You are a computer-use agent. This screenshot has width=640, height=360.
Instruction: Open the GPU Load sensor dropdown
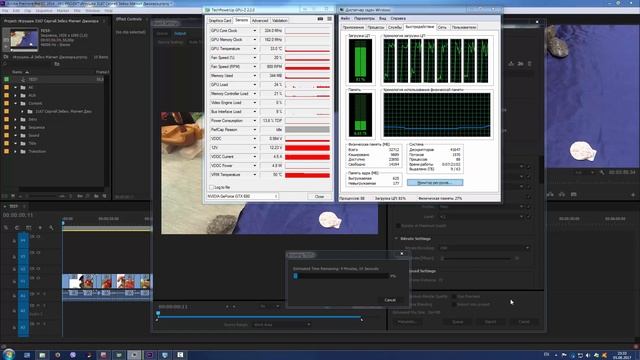tap(255, 84)
